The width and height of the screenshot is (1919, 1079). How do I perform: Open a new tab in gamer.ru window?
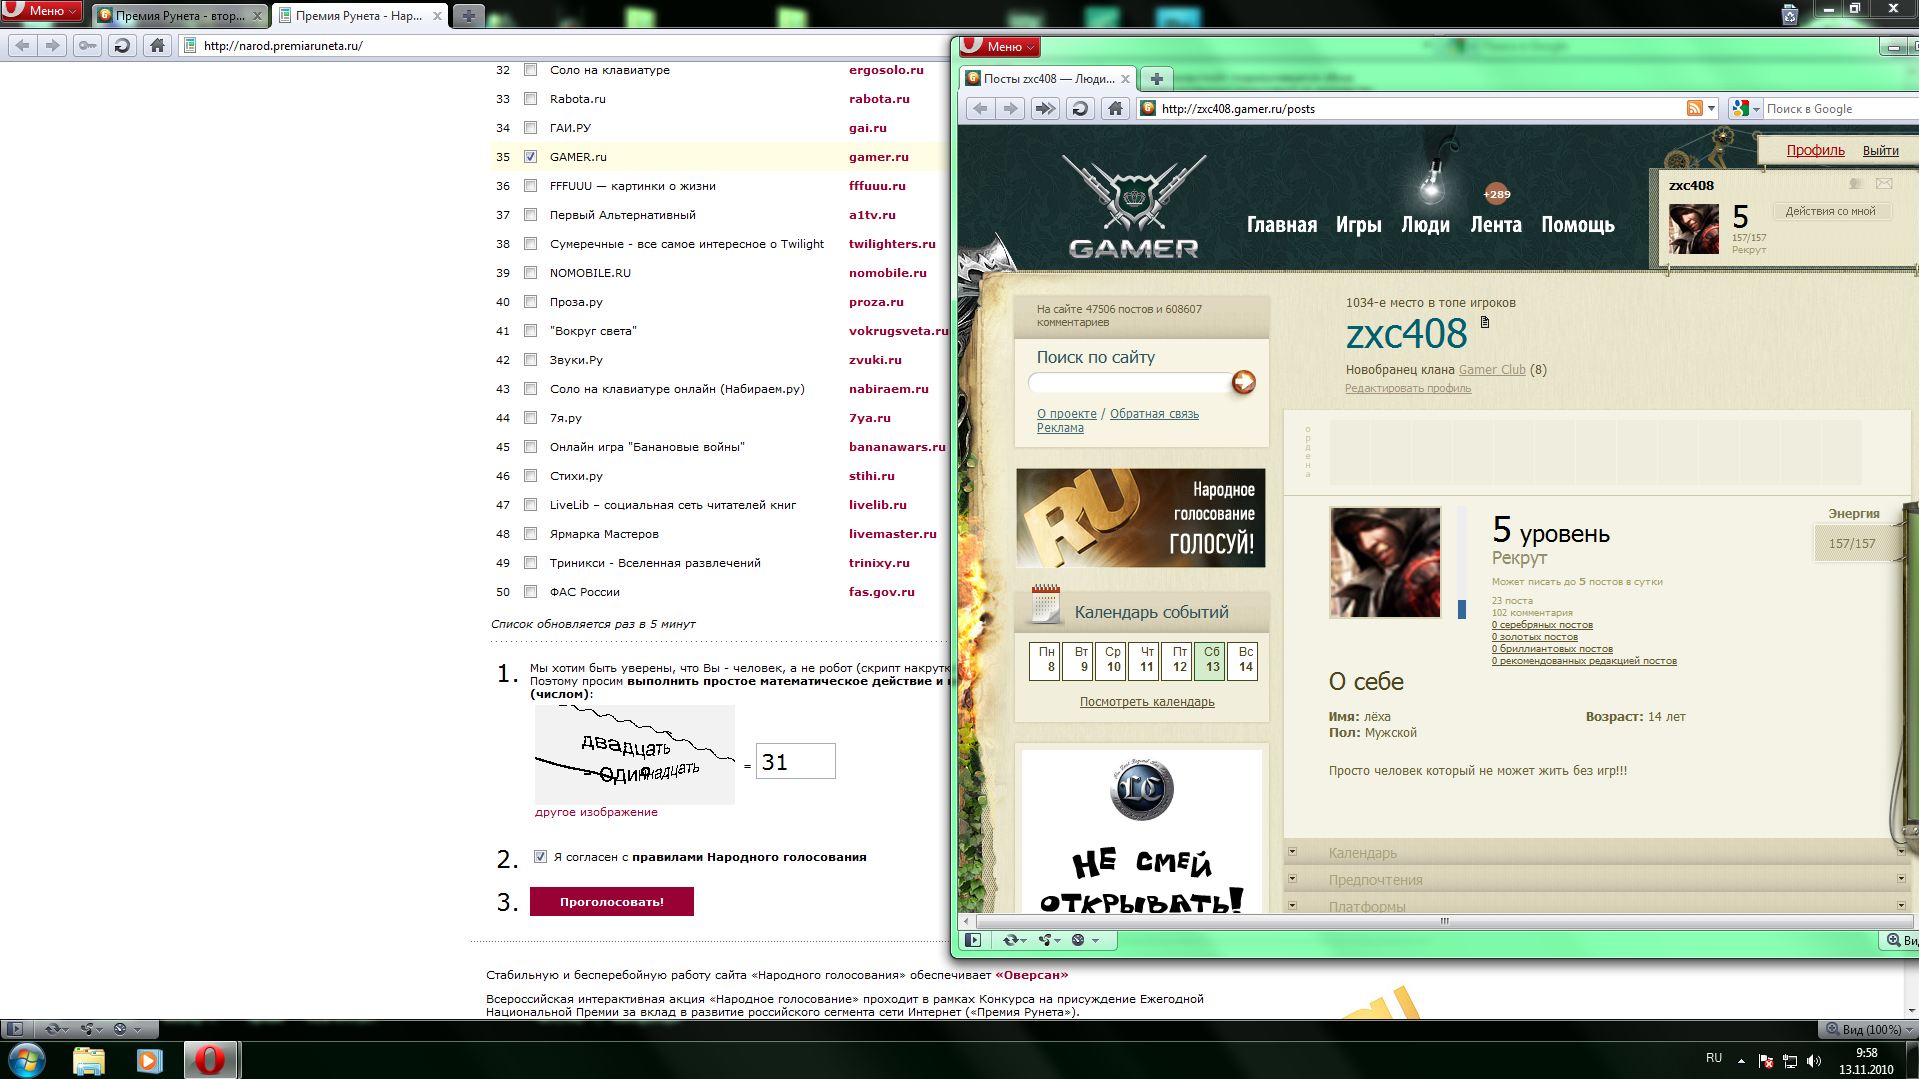click(1156, 78)
